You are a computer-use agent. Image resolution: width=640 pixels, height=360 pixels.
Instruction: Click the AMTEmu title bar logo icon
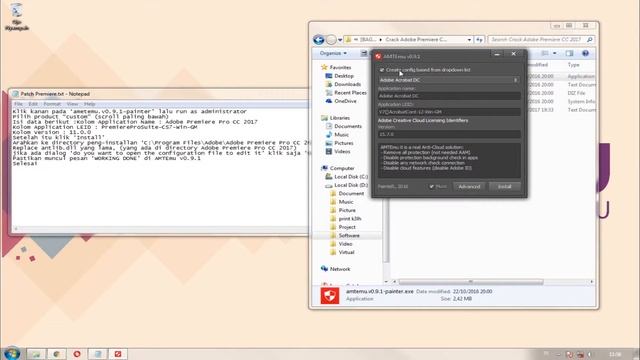pyautogui.click(x=378, y=56)
